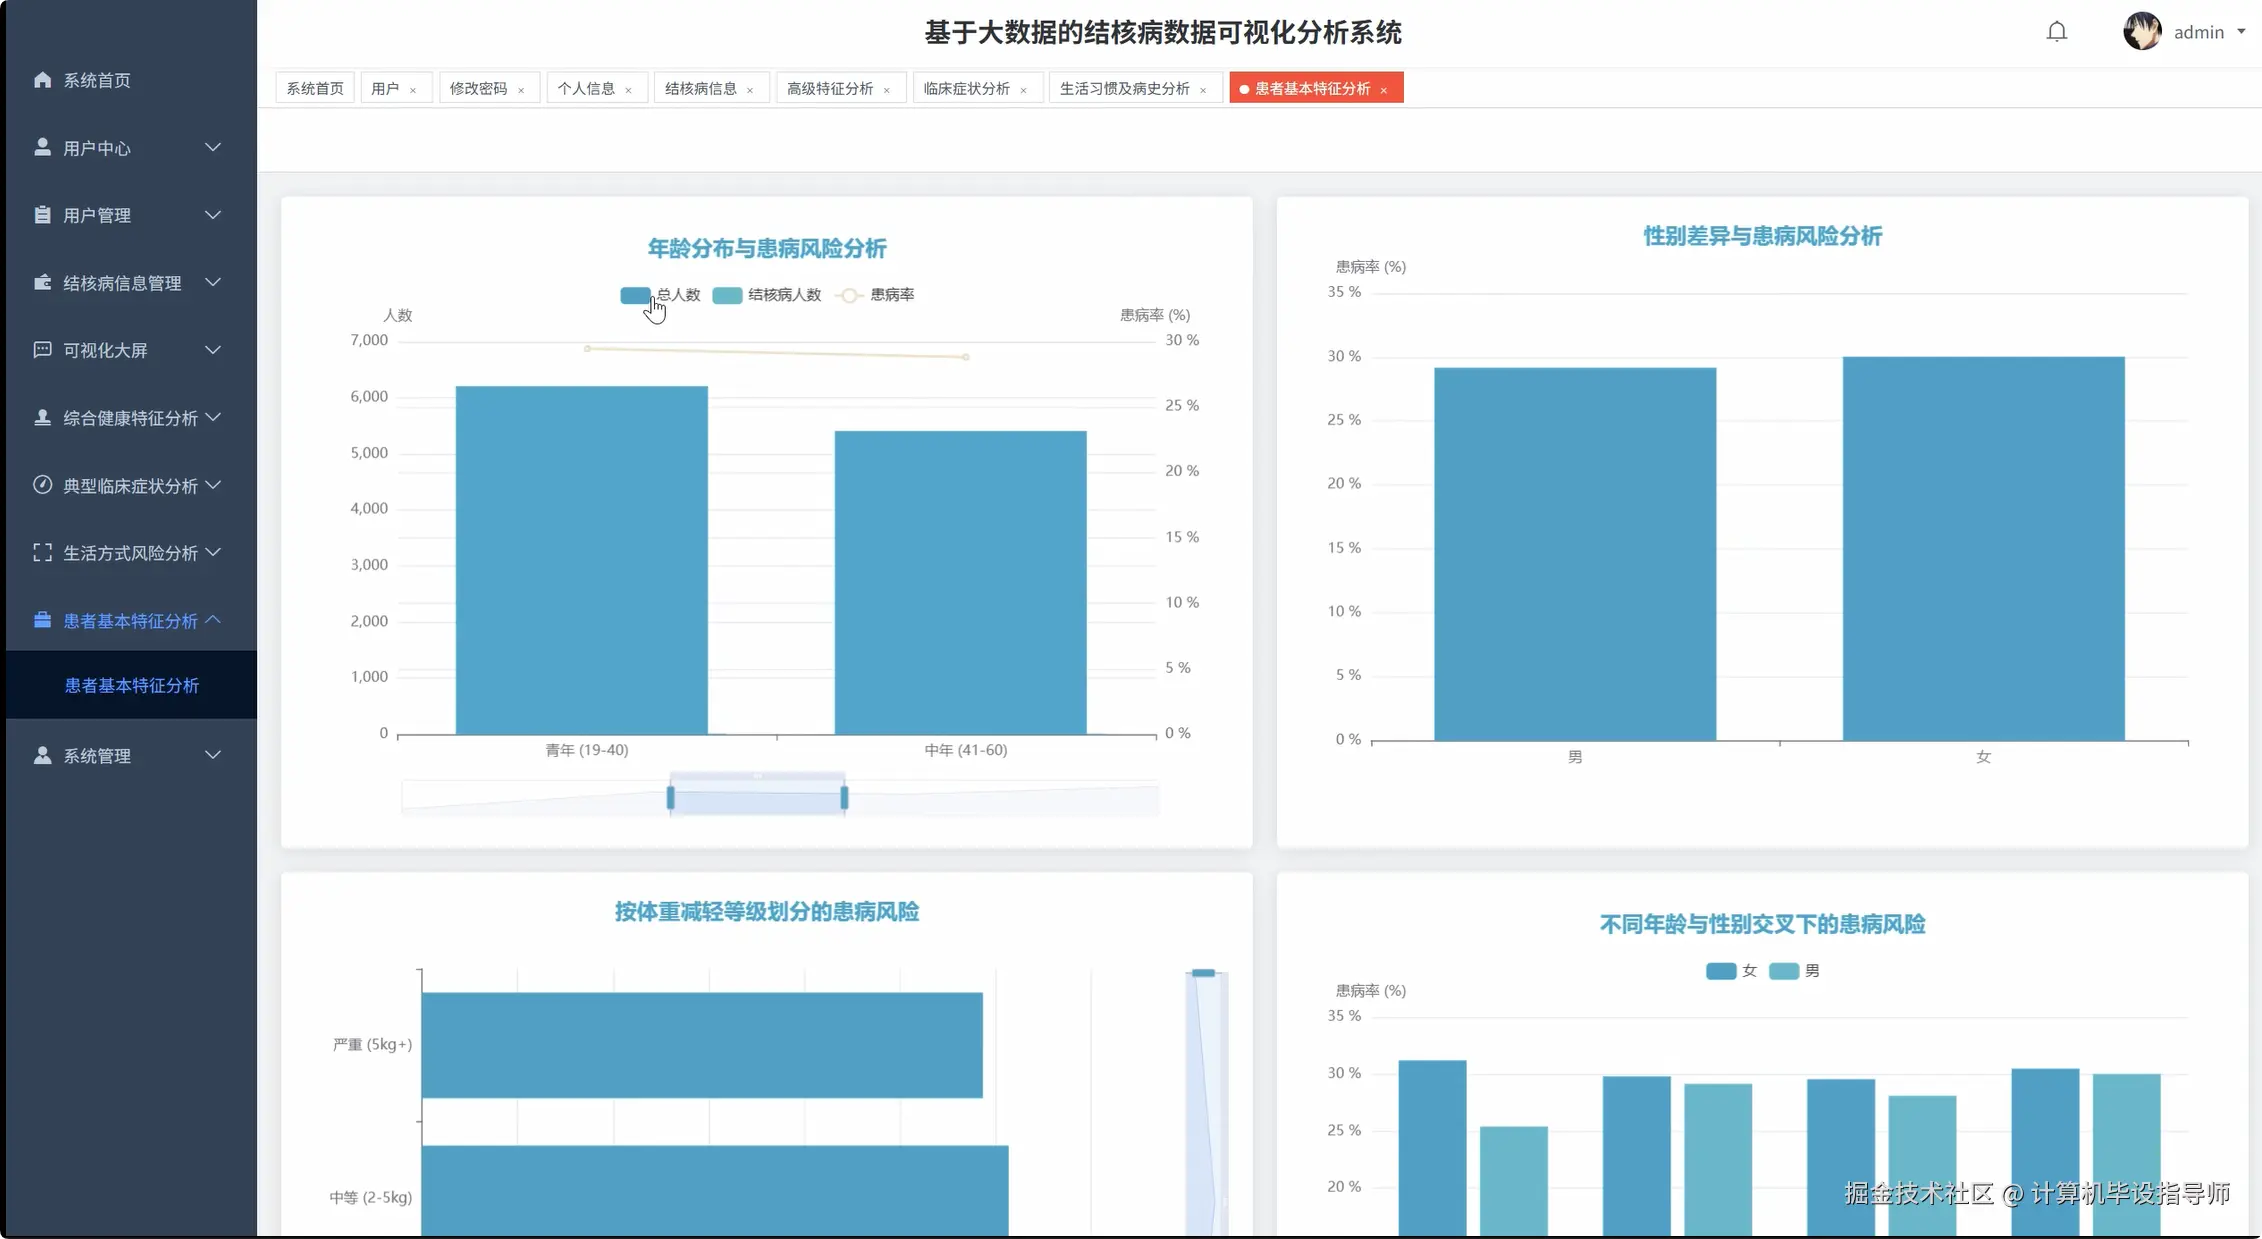Click the person icon beside 系统管理
The image size is (2262, 1239).
coord(42,755)
